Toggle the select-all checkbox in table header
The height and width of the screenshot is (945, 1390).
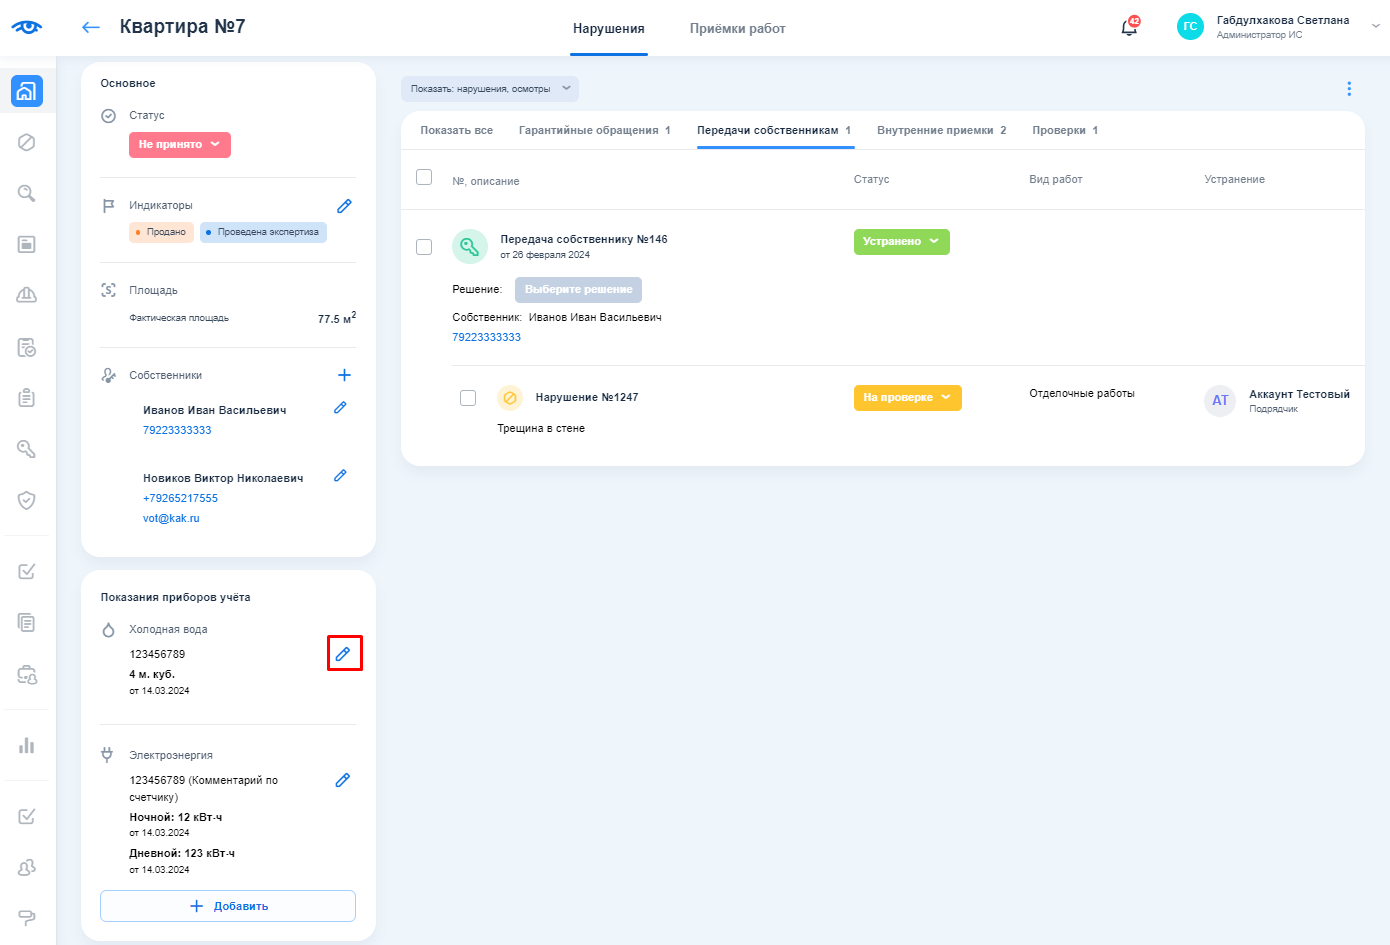point(424,177)
